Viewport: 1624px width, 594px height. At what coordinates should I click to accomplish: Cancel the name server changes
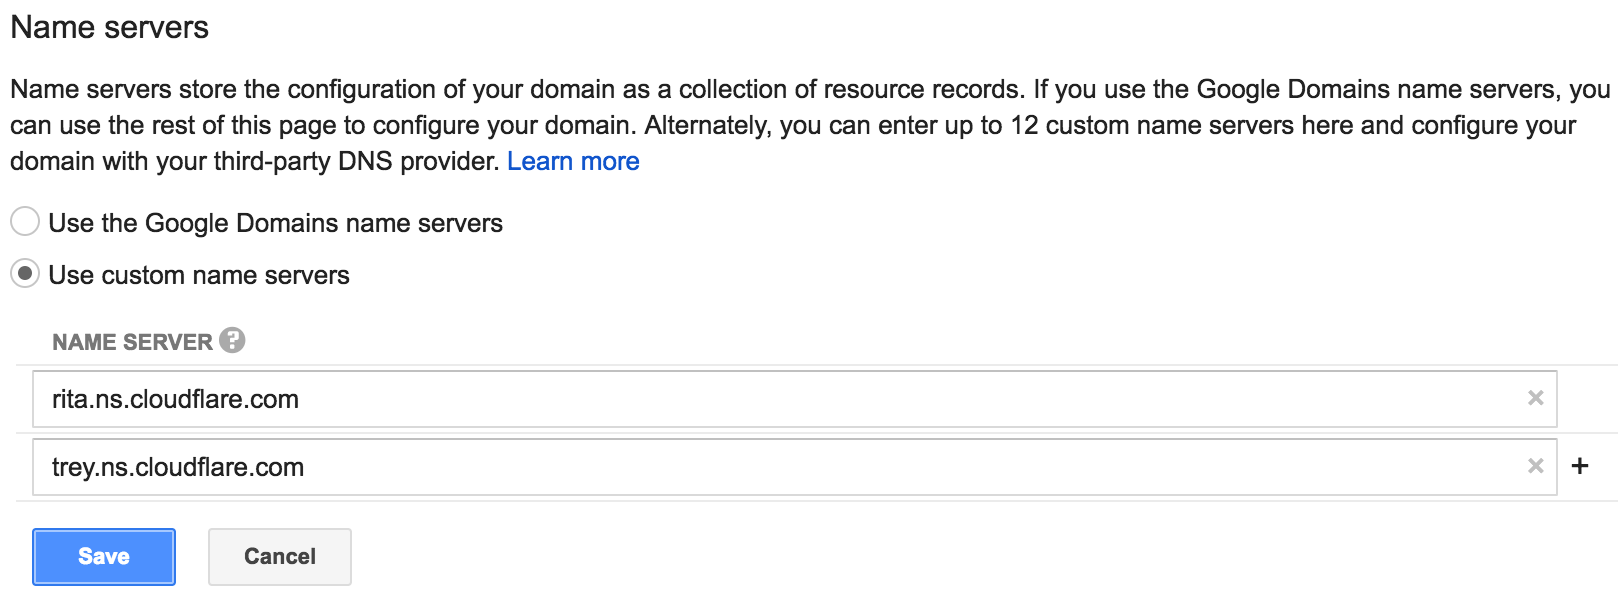tap(280, 557)
